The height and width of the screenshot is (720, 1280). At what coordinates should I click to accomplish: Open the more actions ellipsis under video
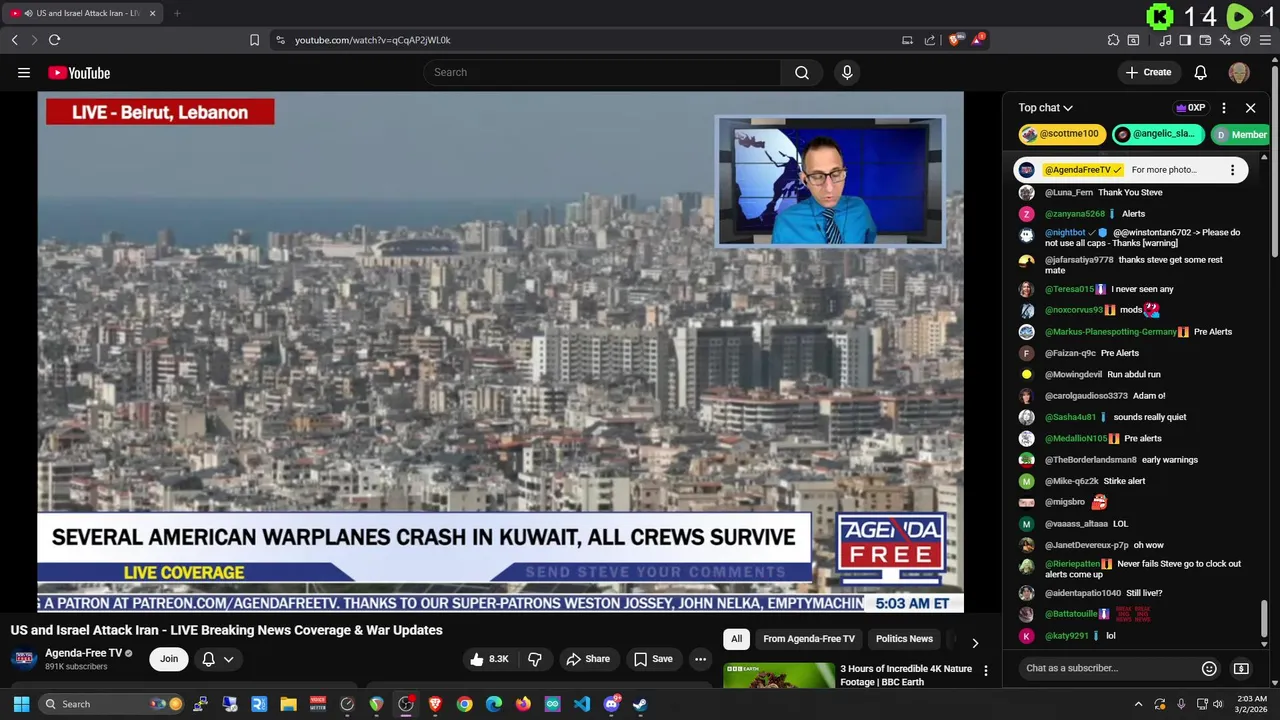click(700, 659)
